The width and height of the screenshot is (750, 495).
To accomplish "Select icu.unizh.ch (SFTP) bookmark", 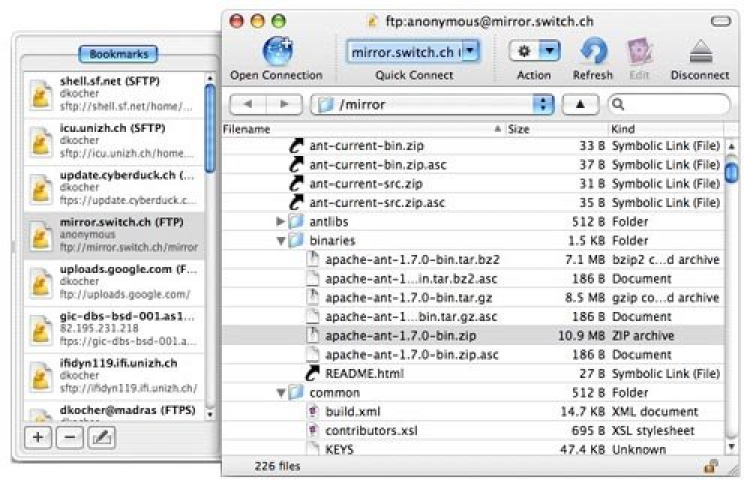I will 114,141.
